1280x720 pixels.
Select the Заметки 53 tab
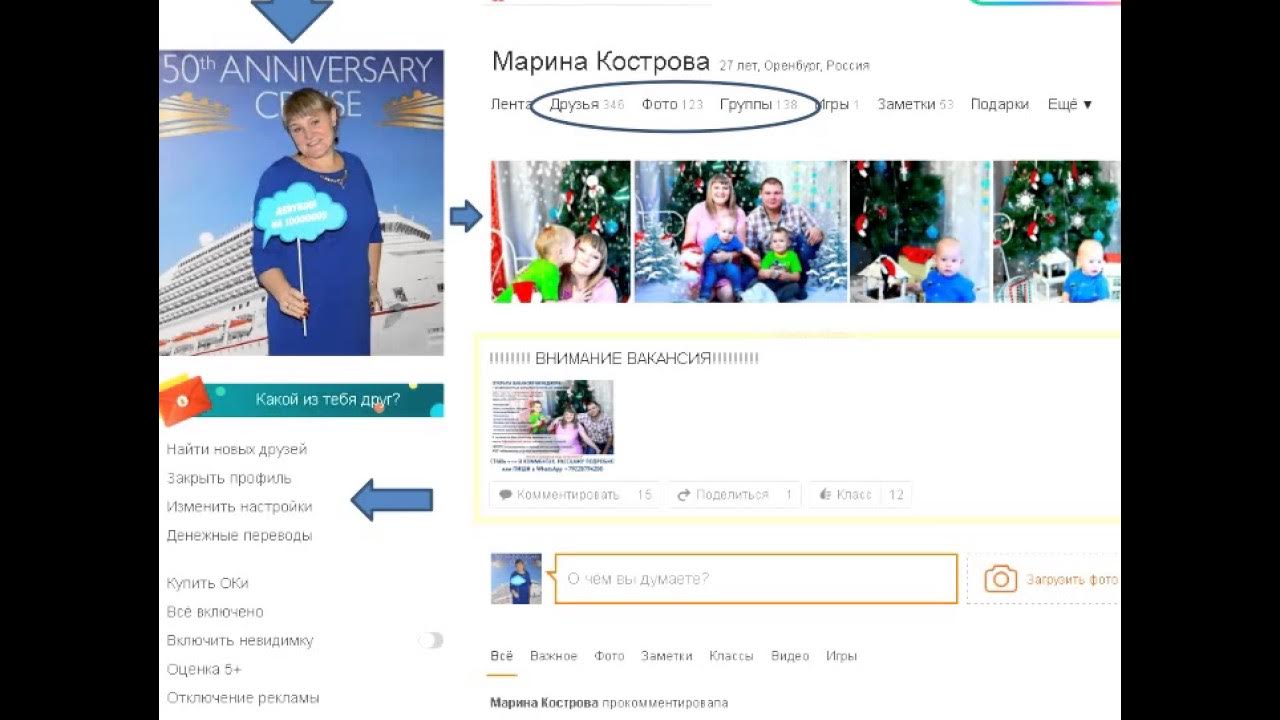pyautogui.click(x=915, y=104)
